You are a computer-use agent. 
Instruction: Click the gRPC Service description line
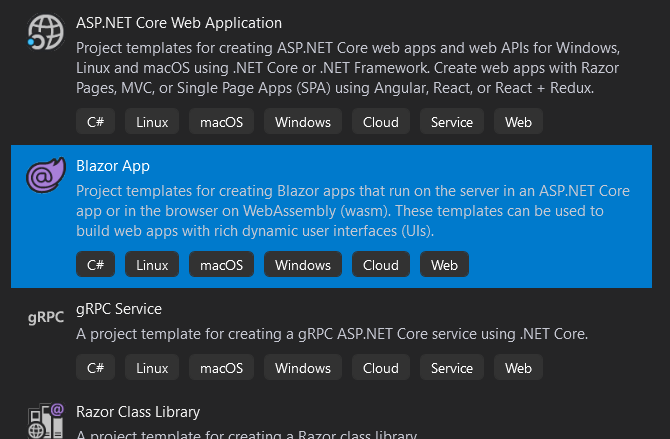[332, 334]
